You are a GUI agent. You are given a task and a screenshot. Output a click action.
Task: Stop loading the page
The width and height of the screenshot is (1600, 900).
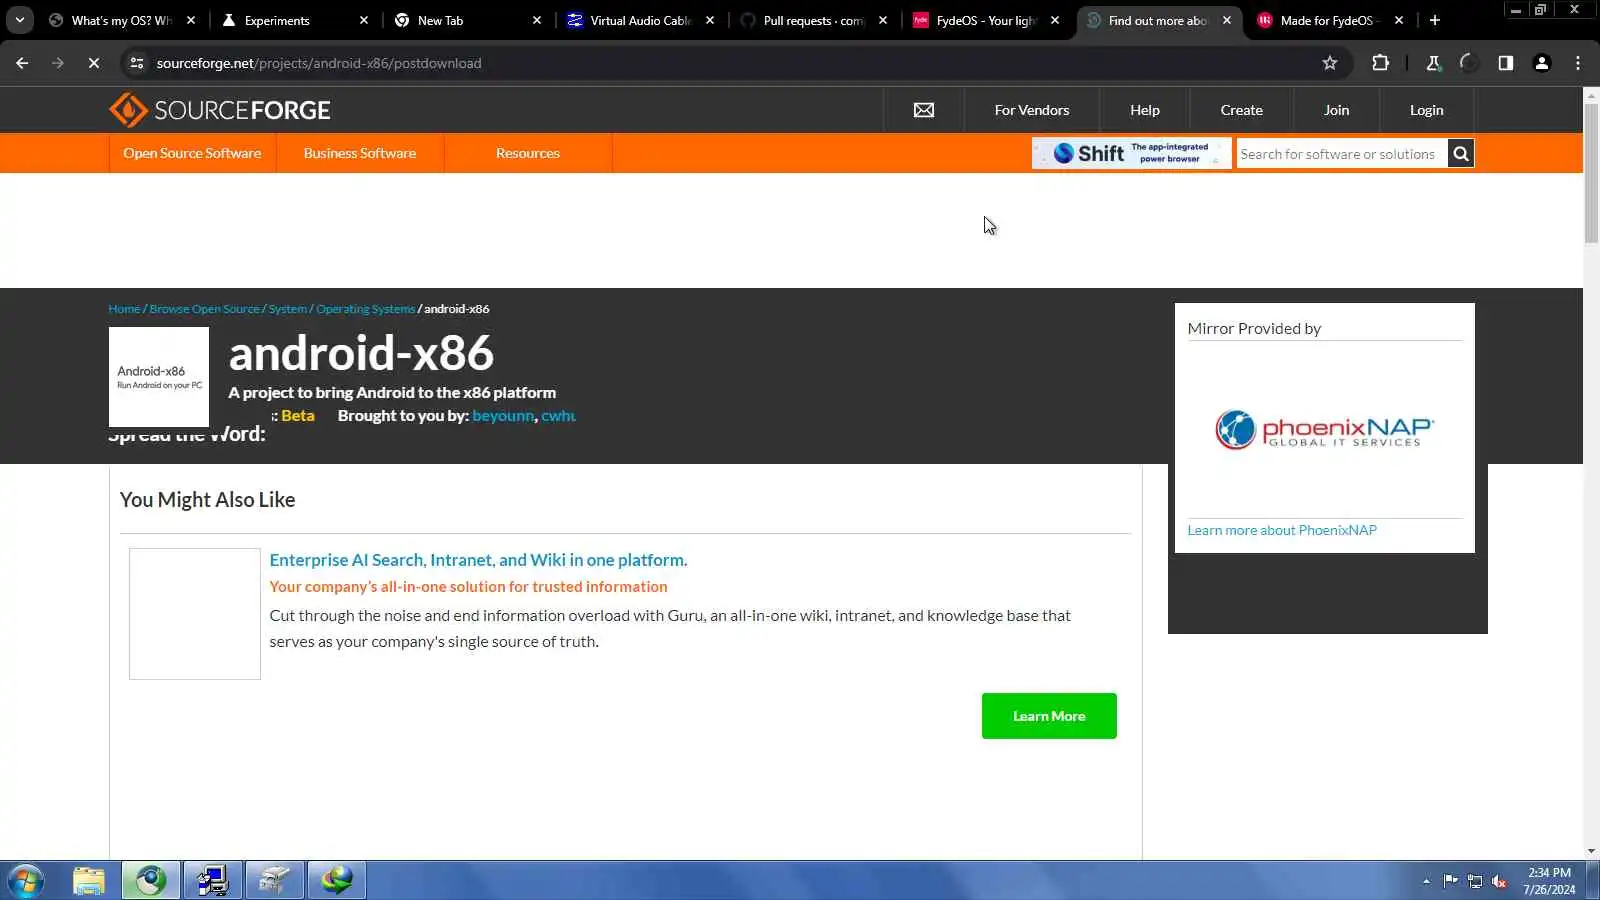tap(94, 63)
